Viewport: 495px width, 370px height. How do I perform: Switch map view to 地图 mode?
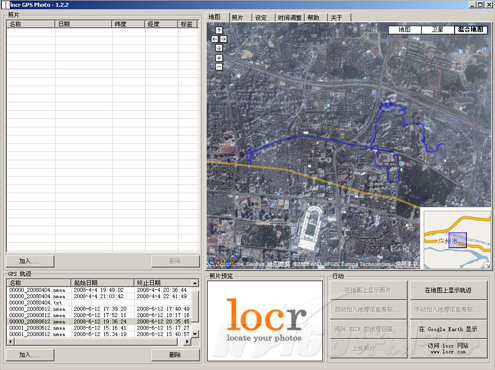point(405,30)
